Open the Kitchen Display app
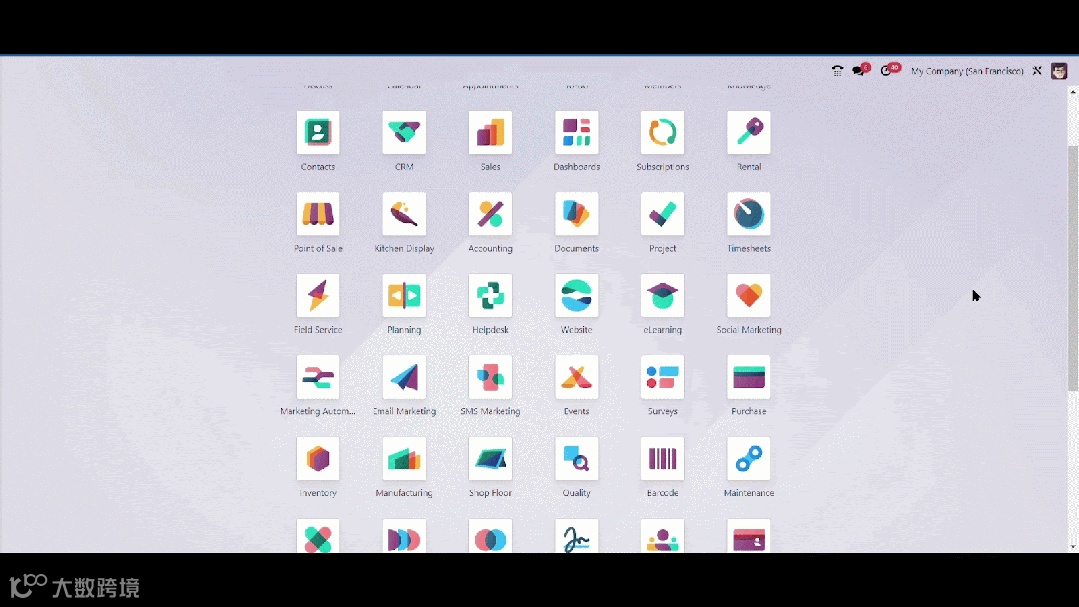 pos(404,214)
